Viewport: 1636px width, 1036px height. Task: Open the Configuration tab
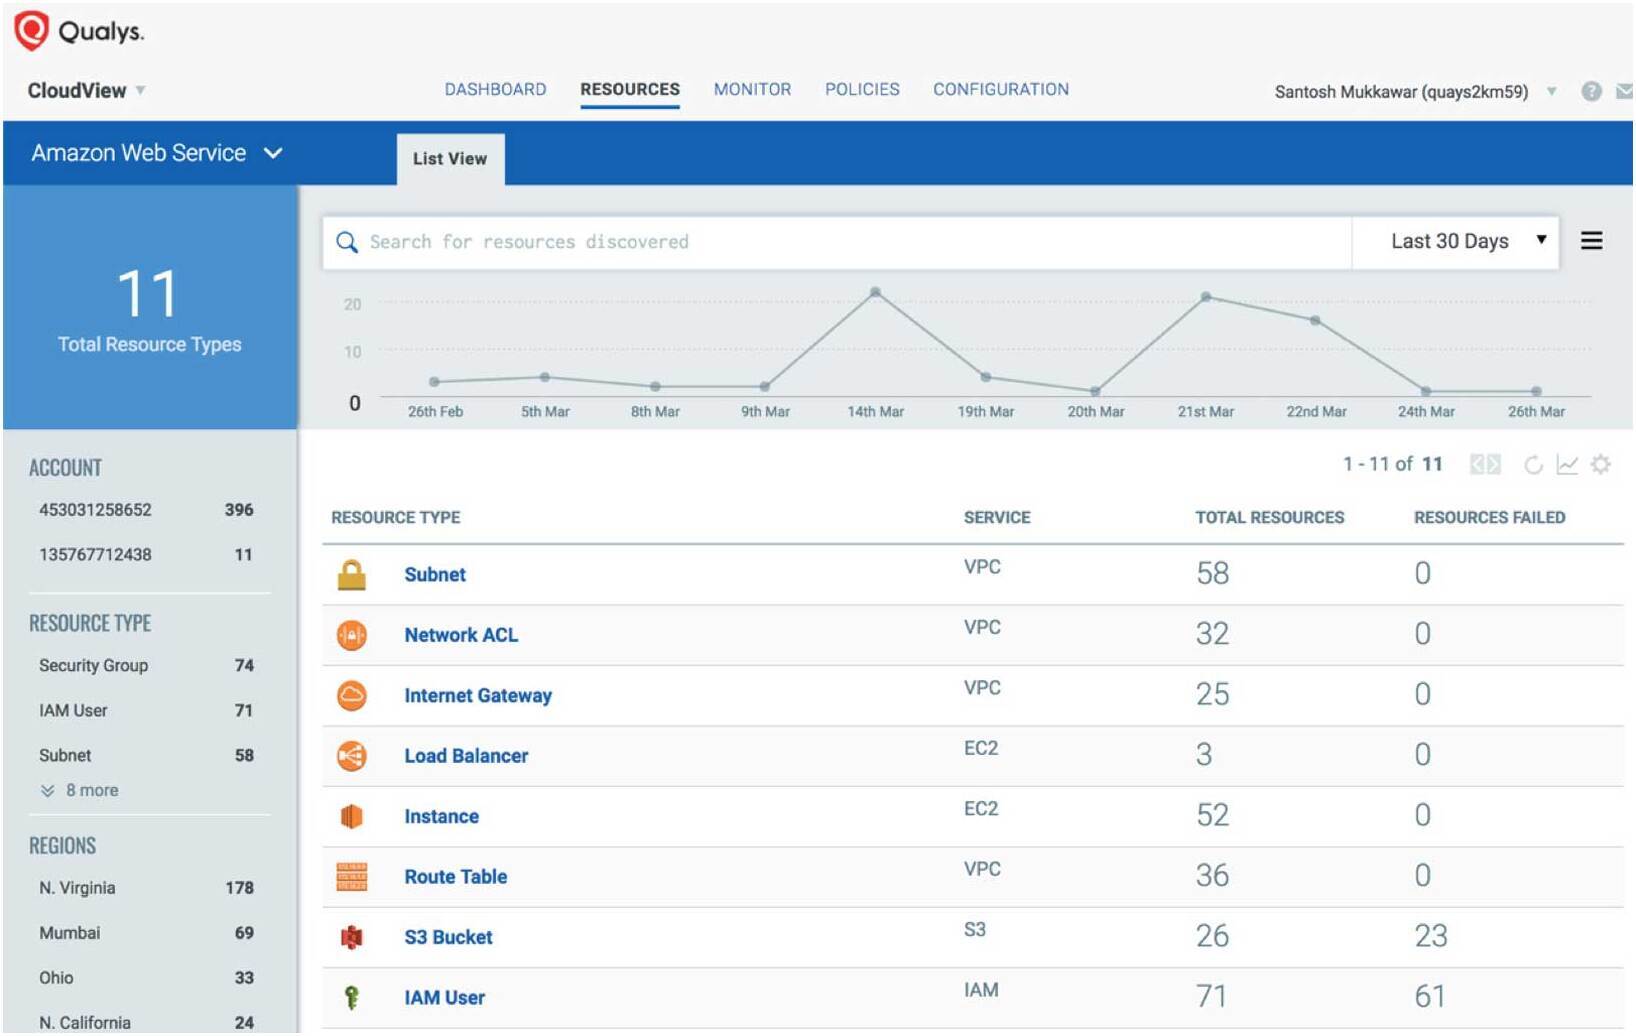pyautogui.click(x=1001, y=90)
